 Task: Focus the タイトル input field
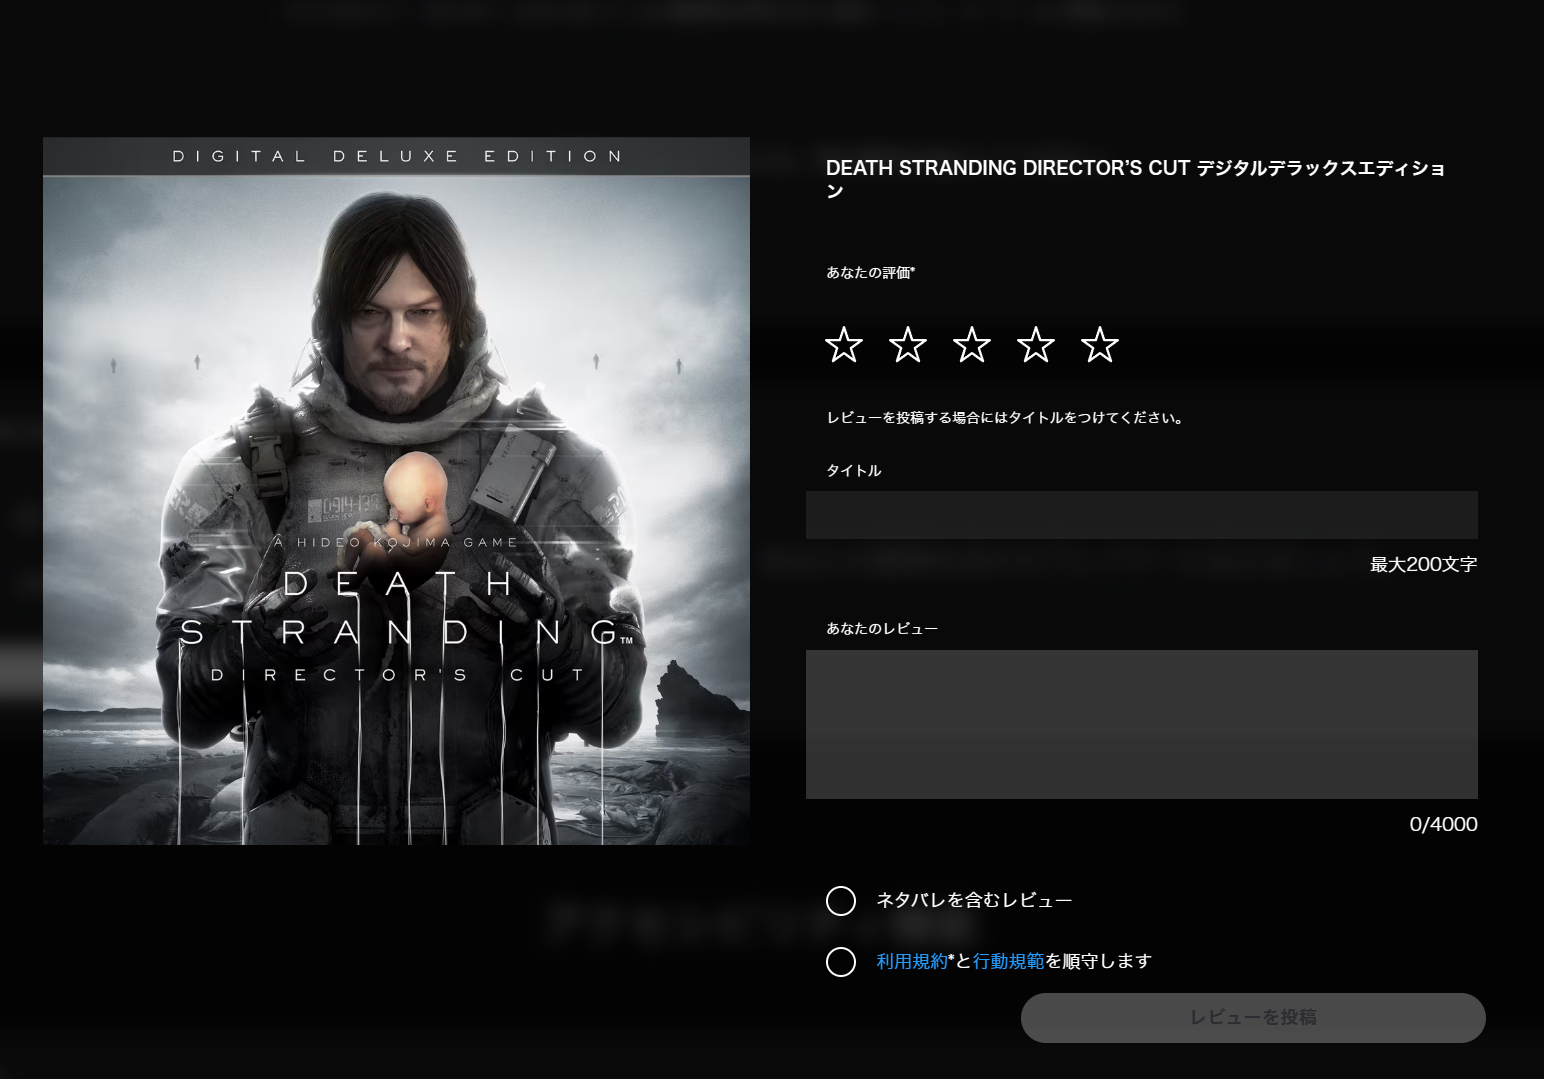pyautogui.click(x=1141, y=515)
